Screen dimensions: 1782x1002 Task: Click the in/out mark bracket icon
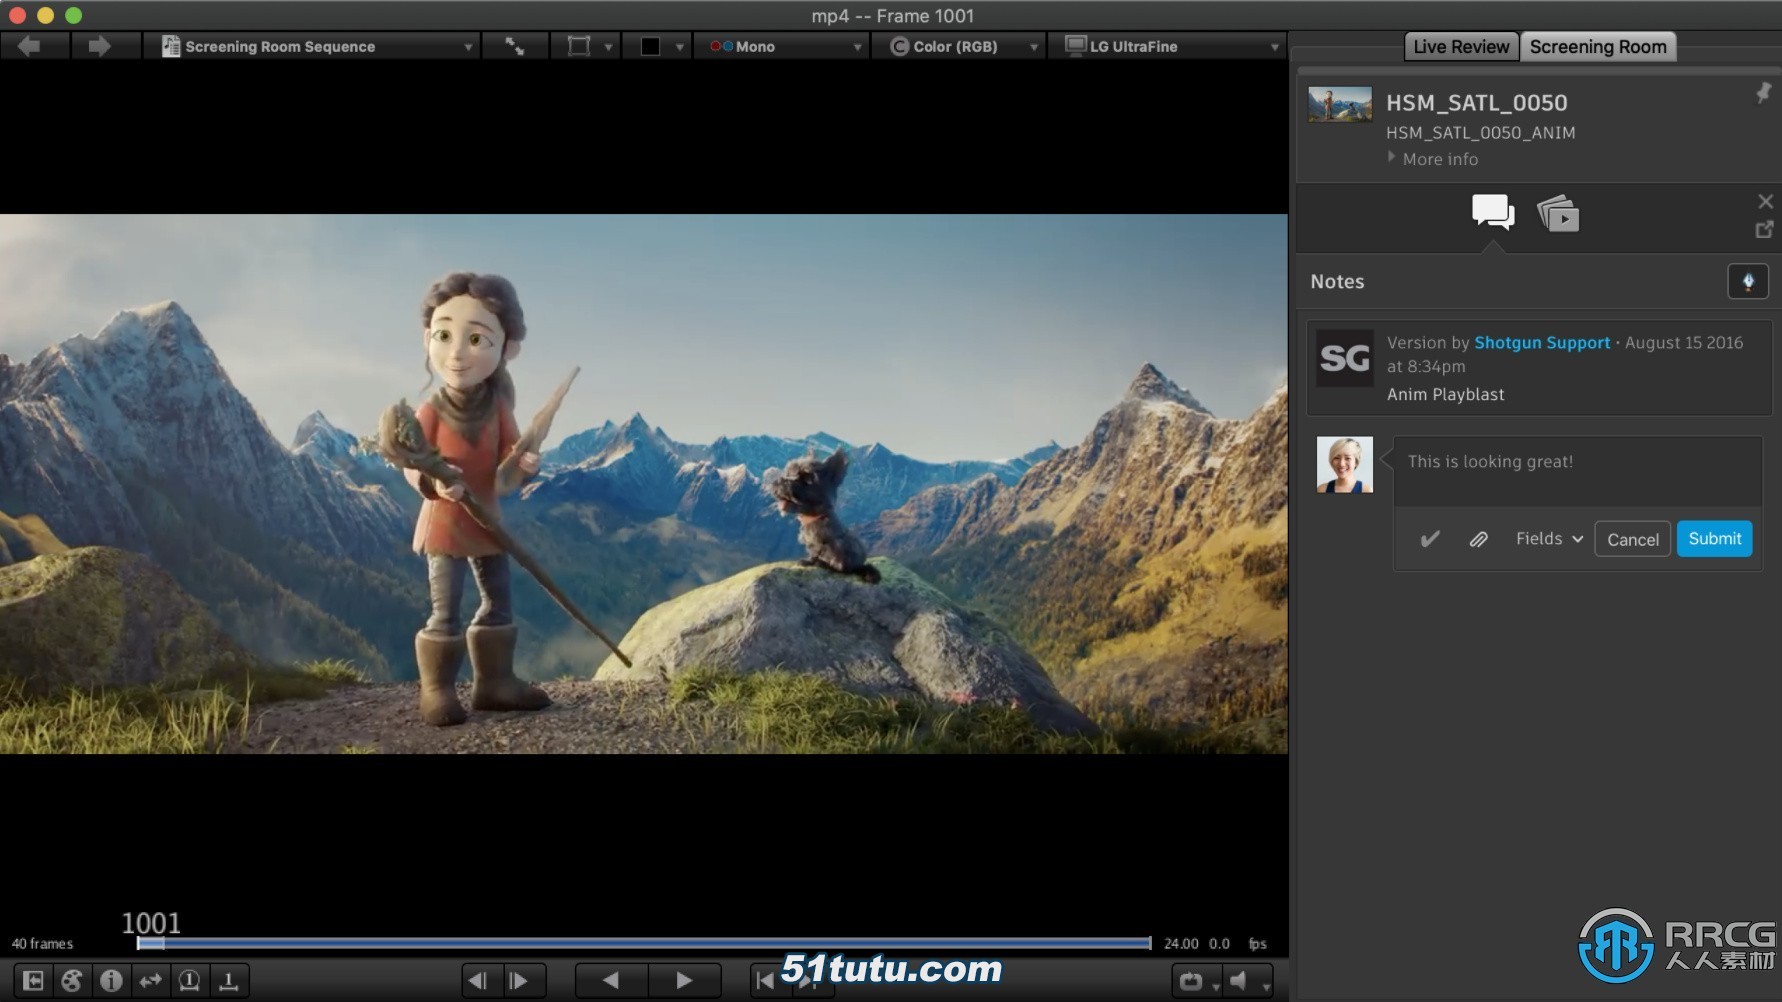click(x=228, y=981)
